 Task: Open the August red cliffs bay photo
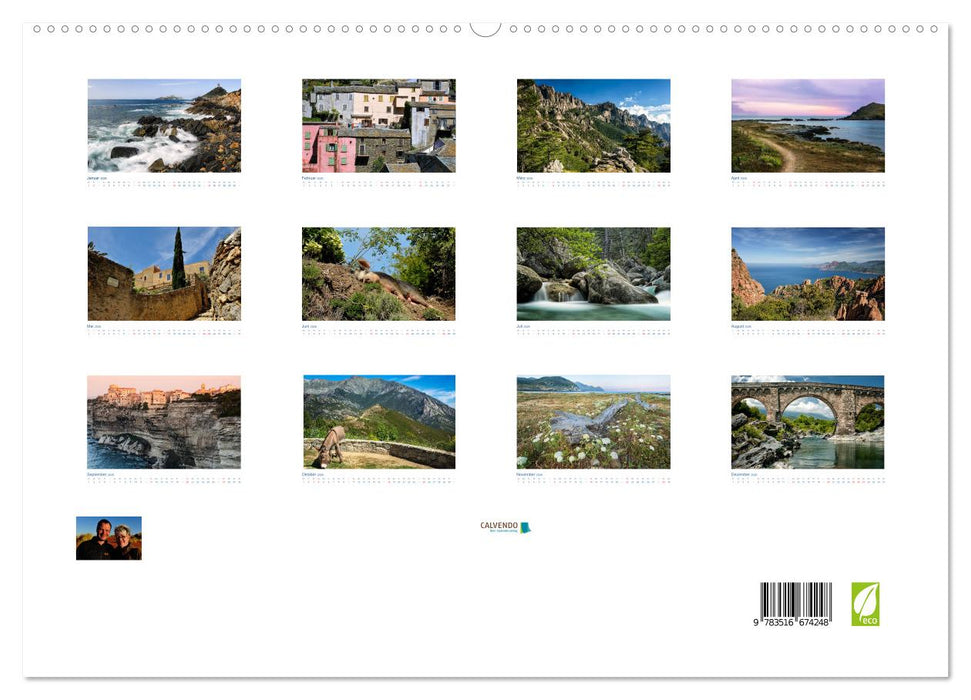(808, 273)
